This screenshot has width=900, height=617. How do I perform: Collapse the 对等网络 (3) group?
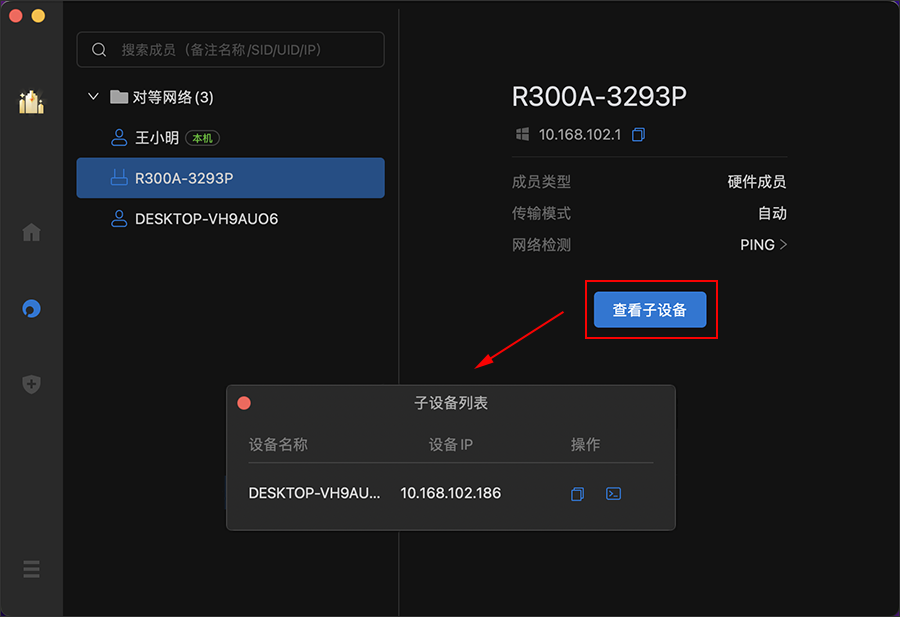[93, 97]
